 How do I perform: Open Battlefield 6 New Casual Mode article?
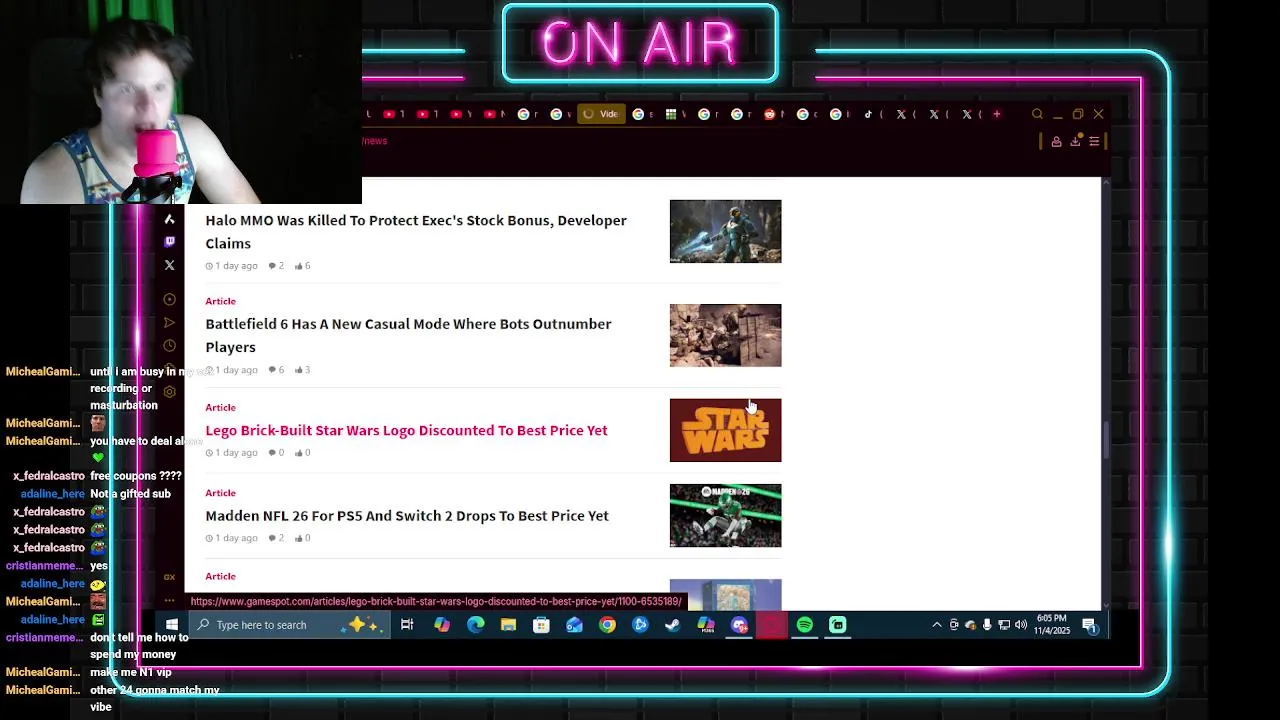coord(408,335)
